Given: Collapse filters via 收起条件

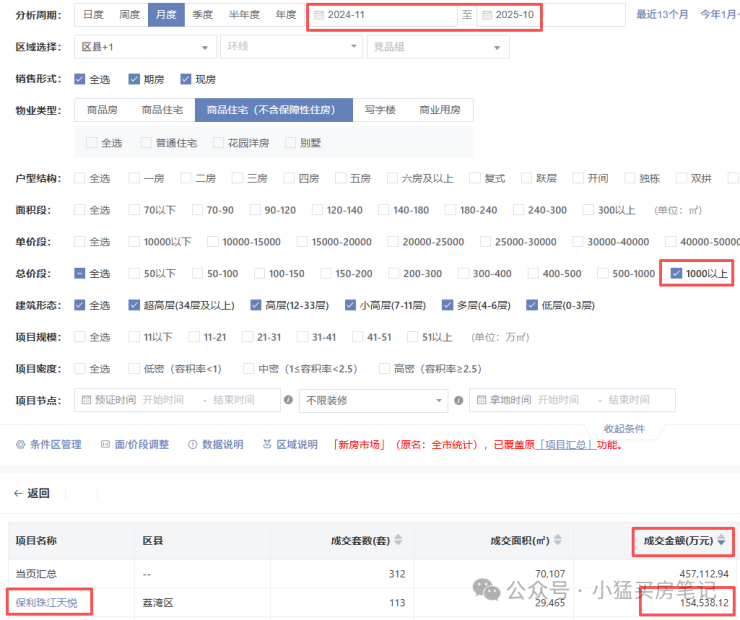Looking at the screenshot, I should click(624, 428).
